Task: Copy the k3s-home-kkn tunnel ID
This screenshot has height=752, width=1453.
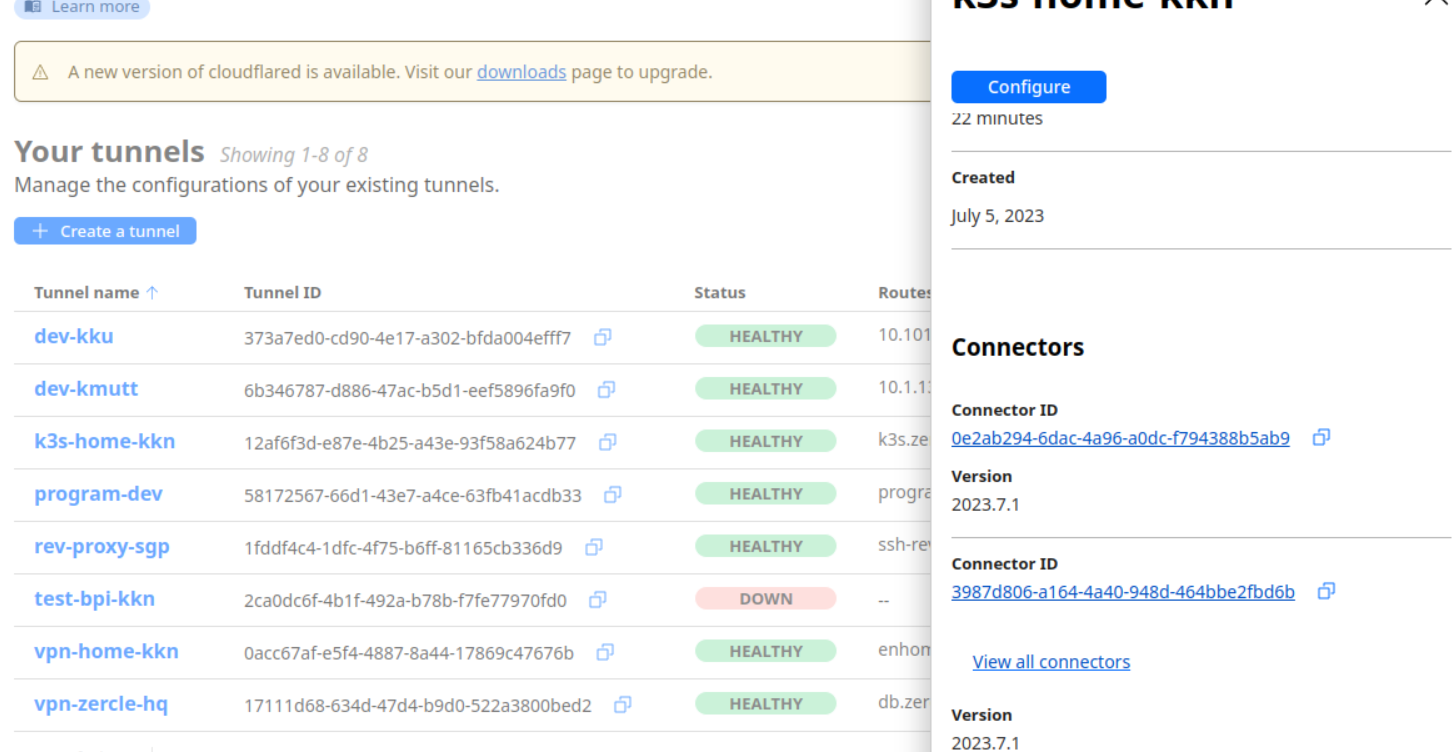Action: click(607, 442)
